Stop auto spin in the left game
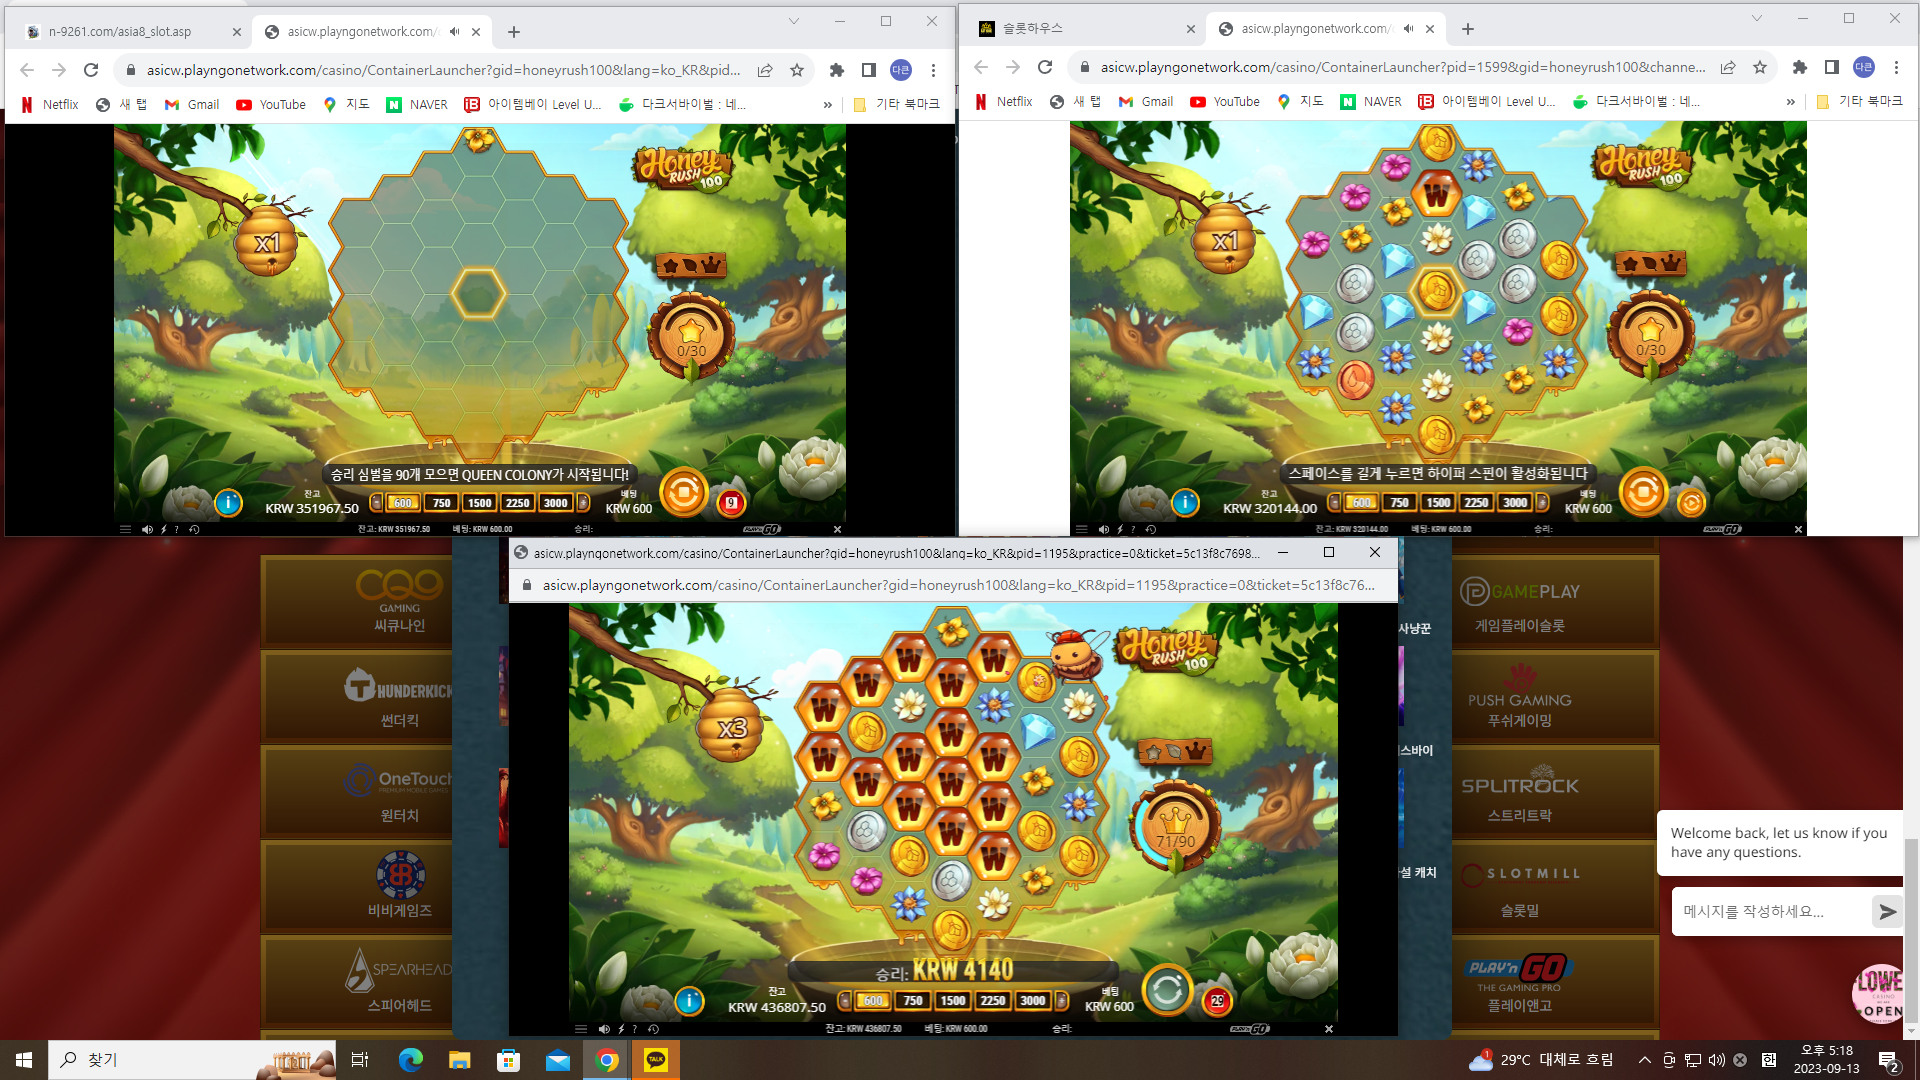Screen dimensions: 1920x1080 click(x=731, y=503)
